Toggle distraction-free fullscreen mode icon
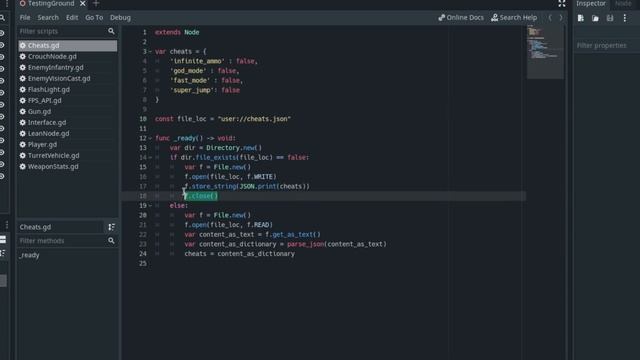Screen dimensions: 640x360 tap(562, 4)
